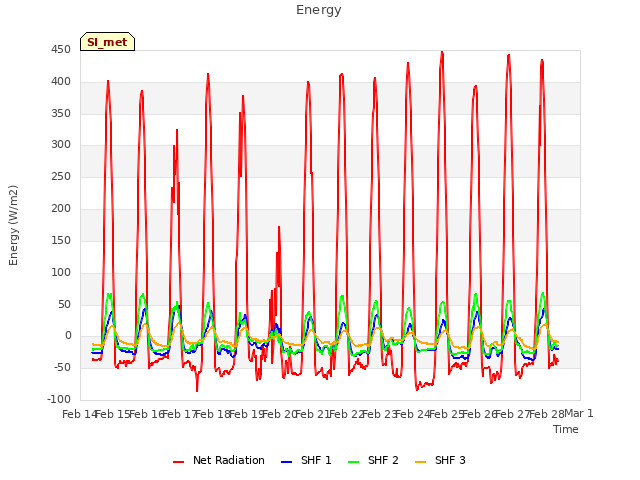Image resolution: width=640 pixels, height=480 pixels.
Task: Click the 250 y-axis tick label
Action: (61, 177)
